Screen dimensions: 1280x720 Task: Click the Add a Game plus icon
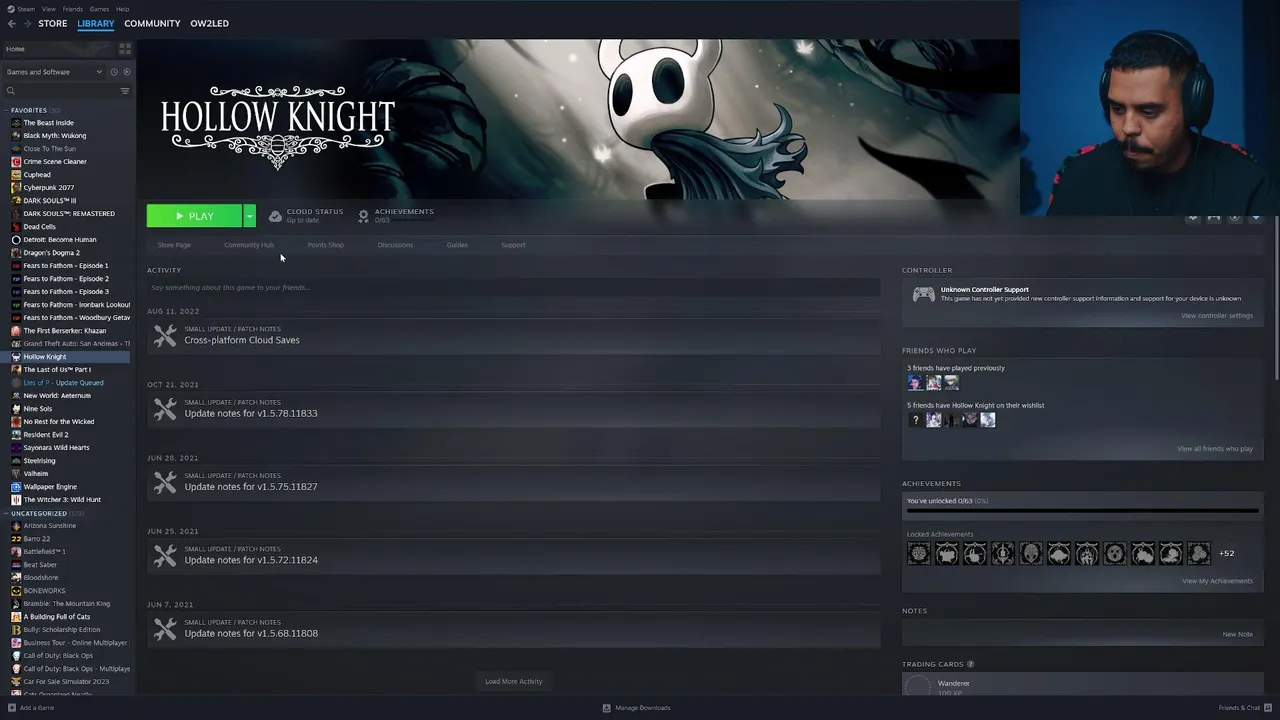click(12, 708)
